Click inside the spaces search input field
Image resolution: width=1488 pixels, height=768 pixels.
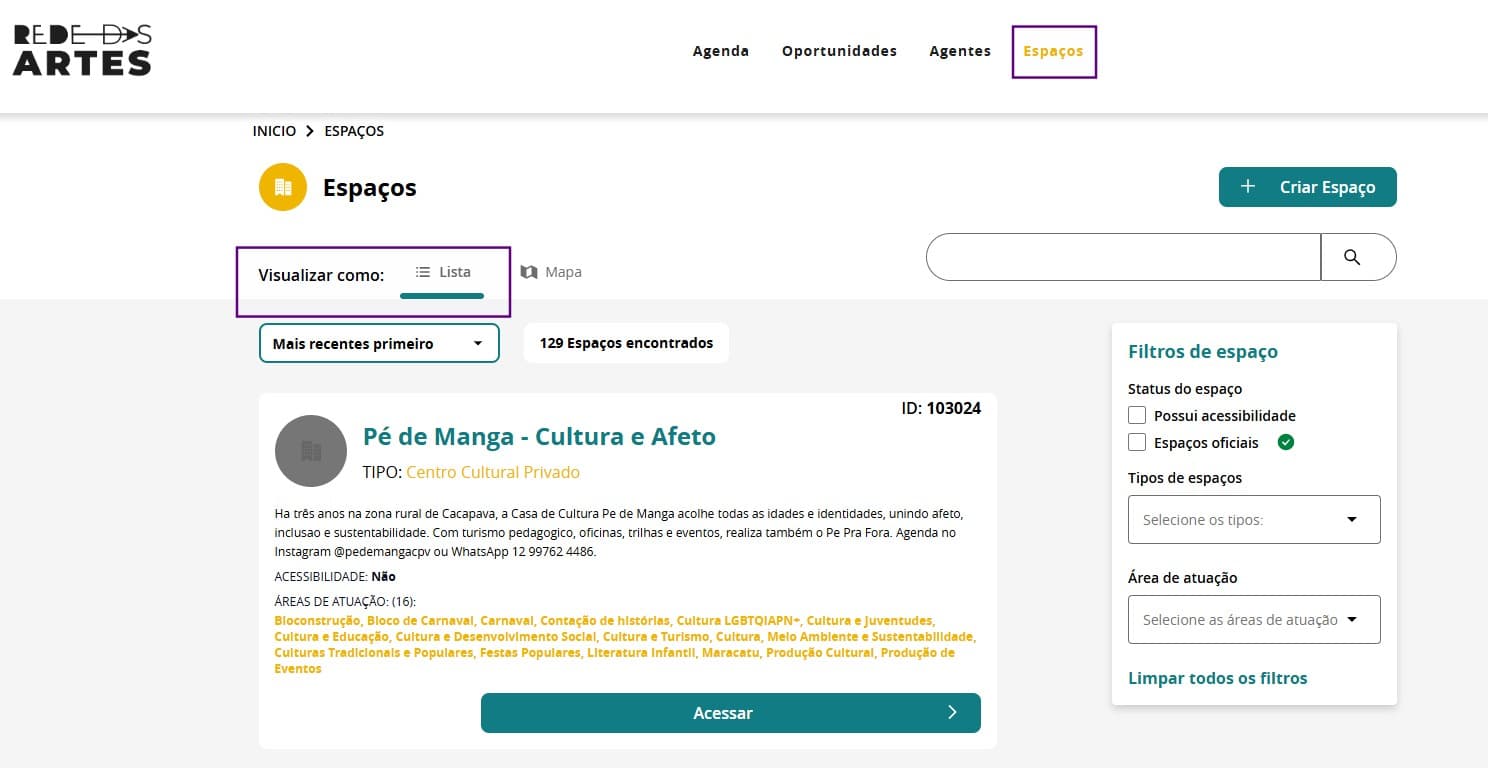coord(1122,257)
